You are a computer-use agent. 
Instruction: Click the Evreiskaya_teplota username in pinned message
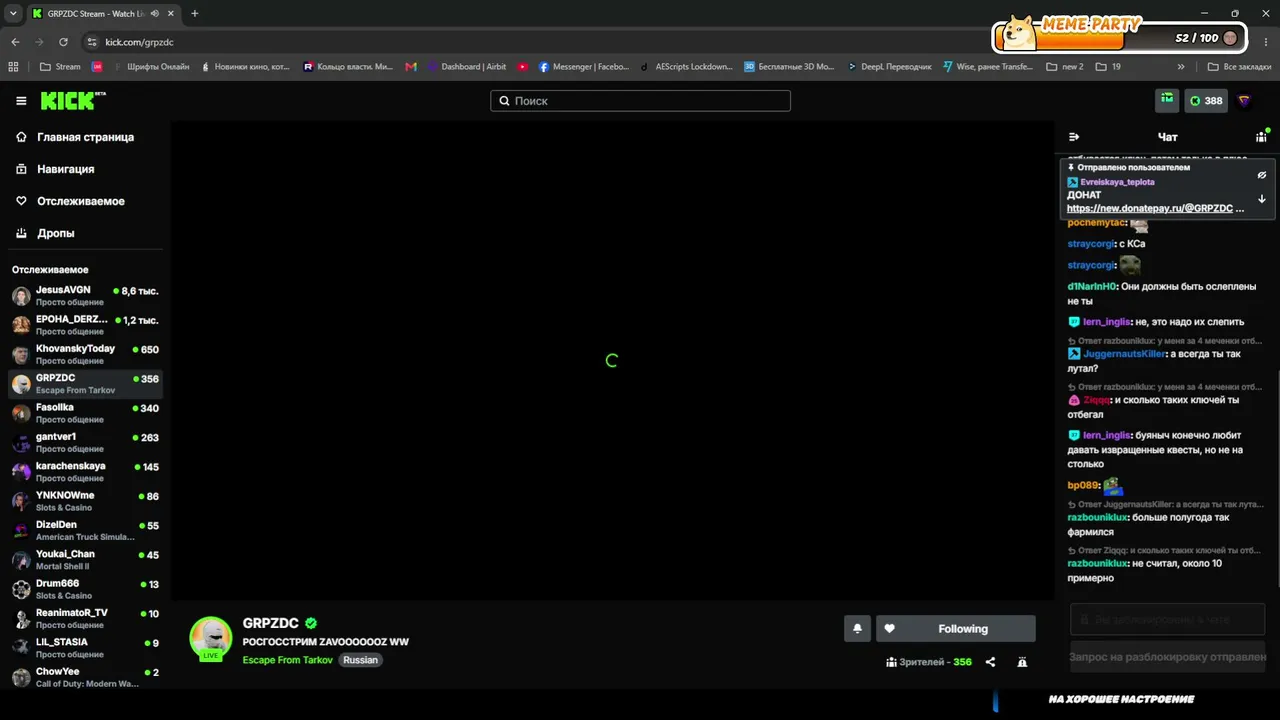1117,182
